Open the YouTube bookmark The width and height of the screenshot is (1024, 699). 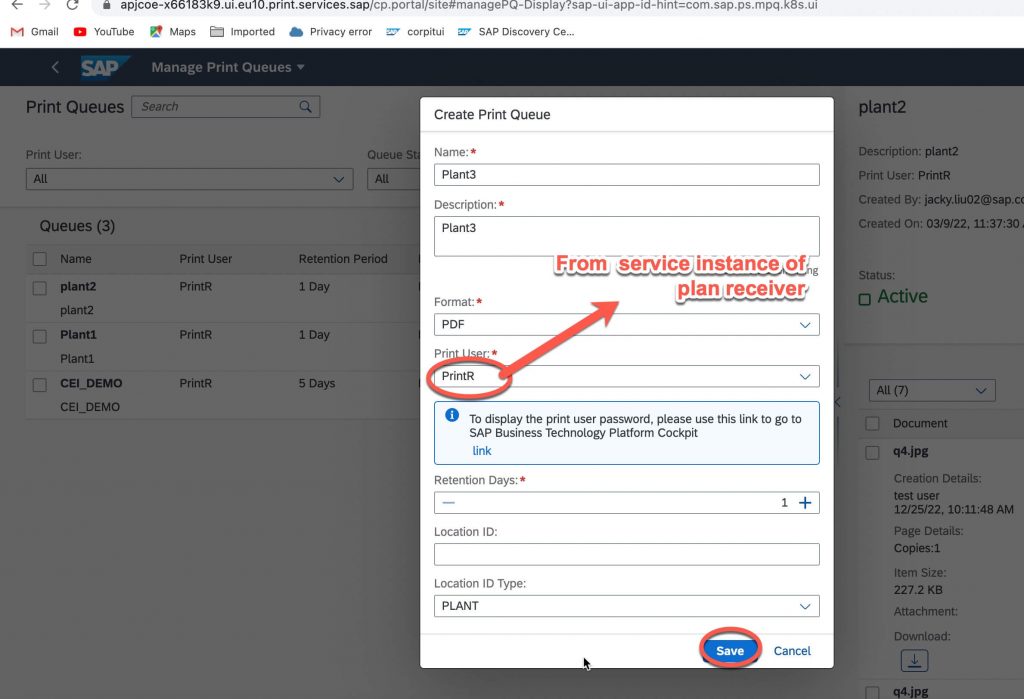click(x=104, y=31)
